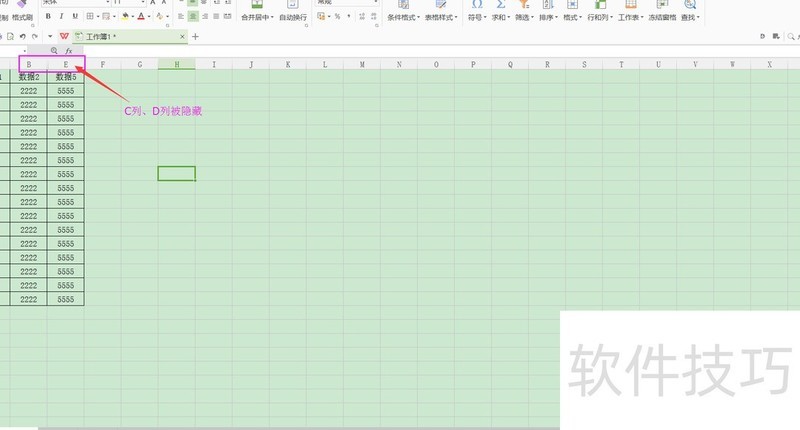Click the horizontal scrollbar at bottom
This screenshot has height=430, width=800.
tap(298, 428)
